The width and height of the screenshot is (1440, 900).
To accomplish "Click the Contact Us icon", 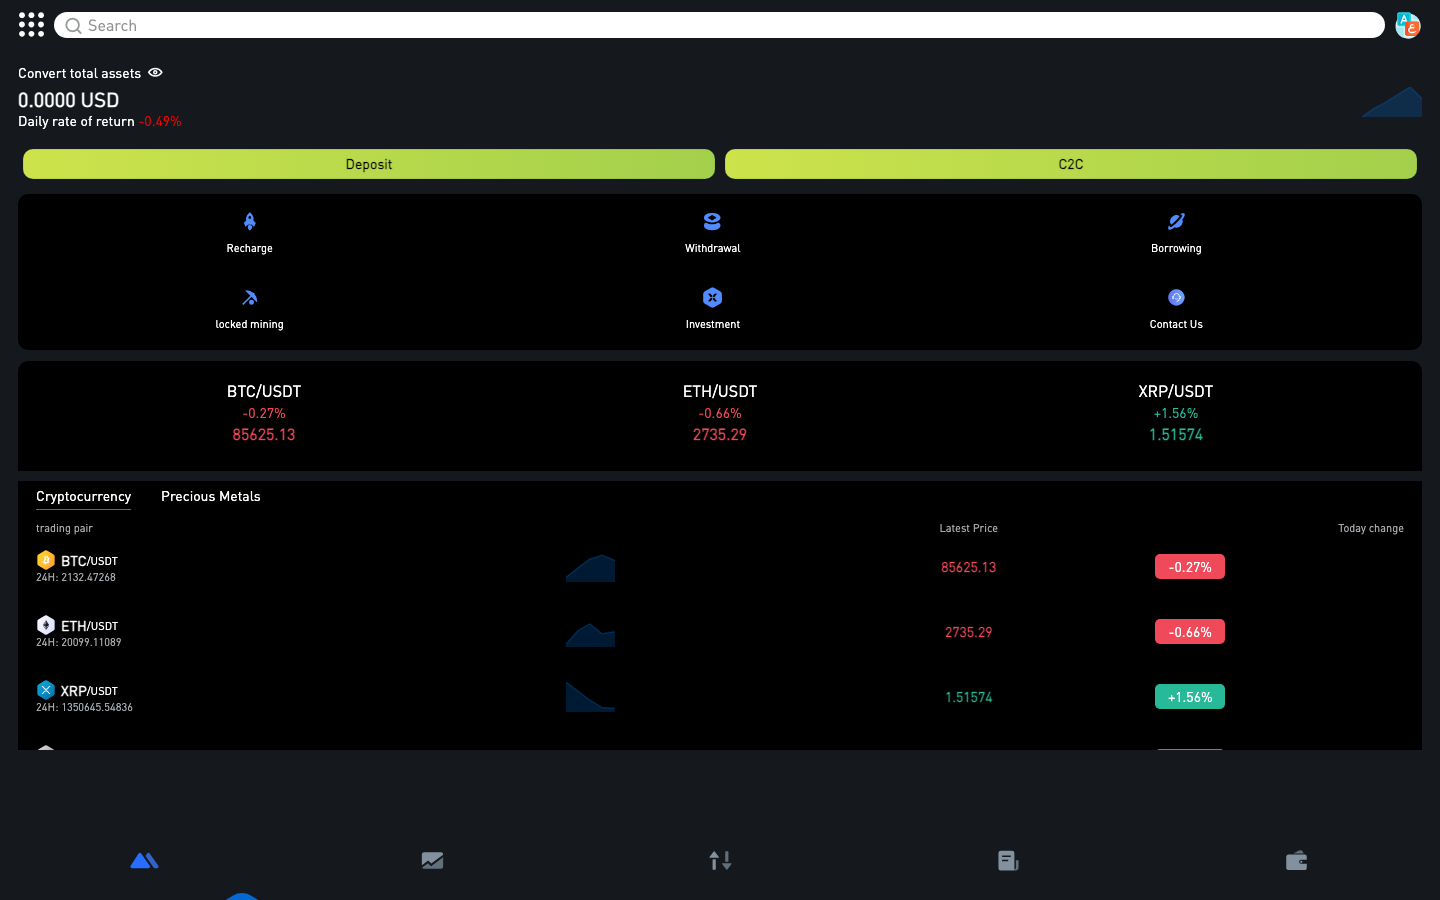I will point(1176,297).
